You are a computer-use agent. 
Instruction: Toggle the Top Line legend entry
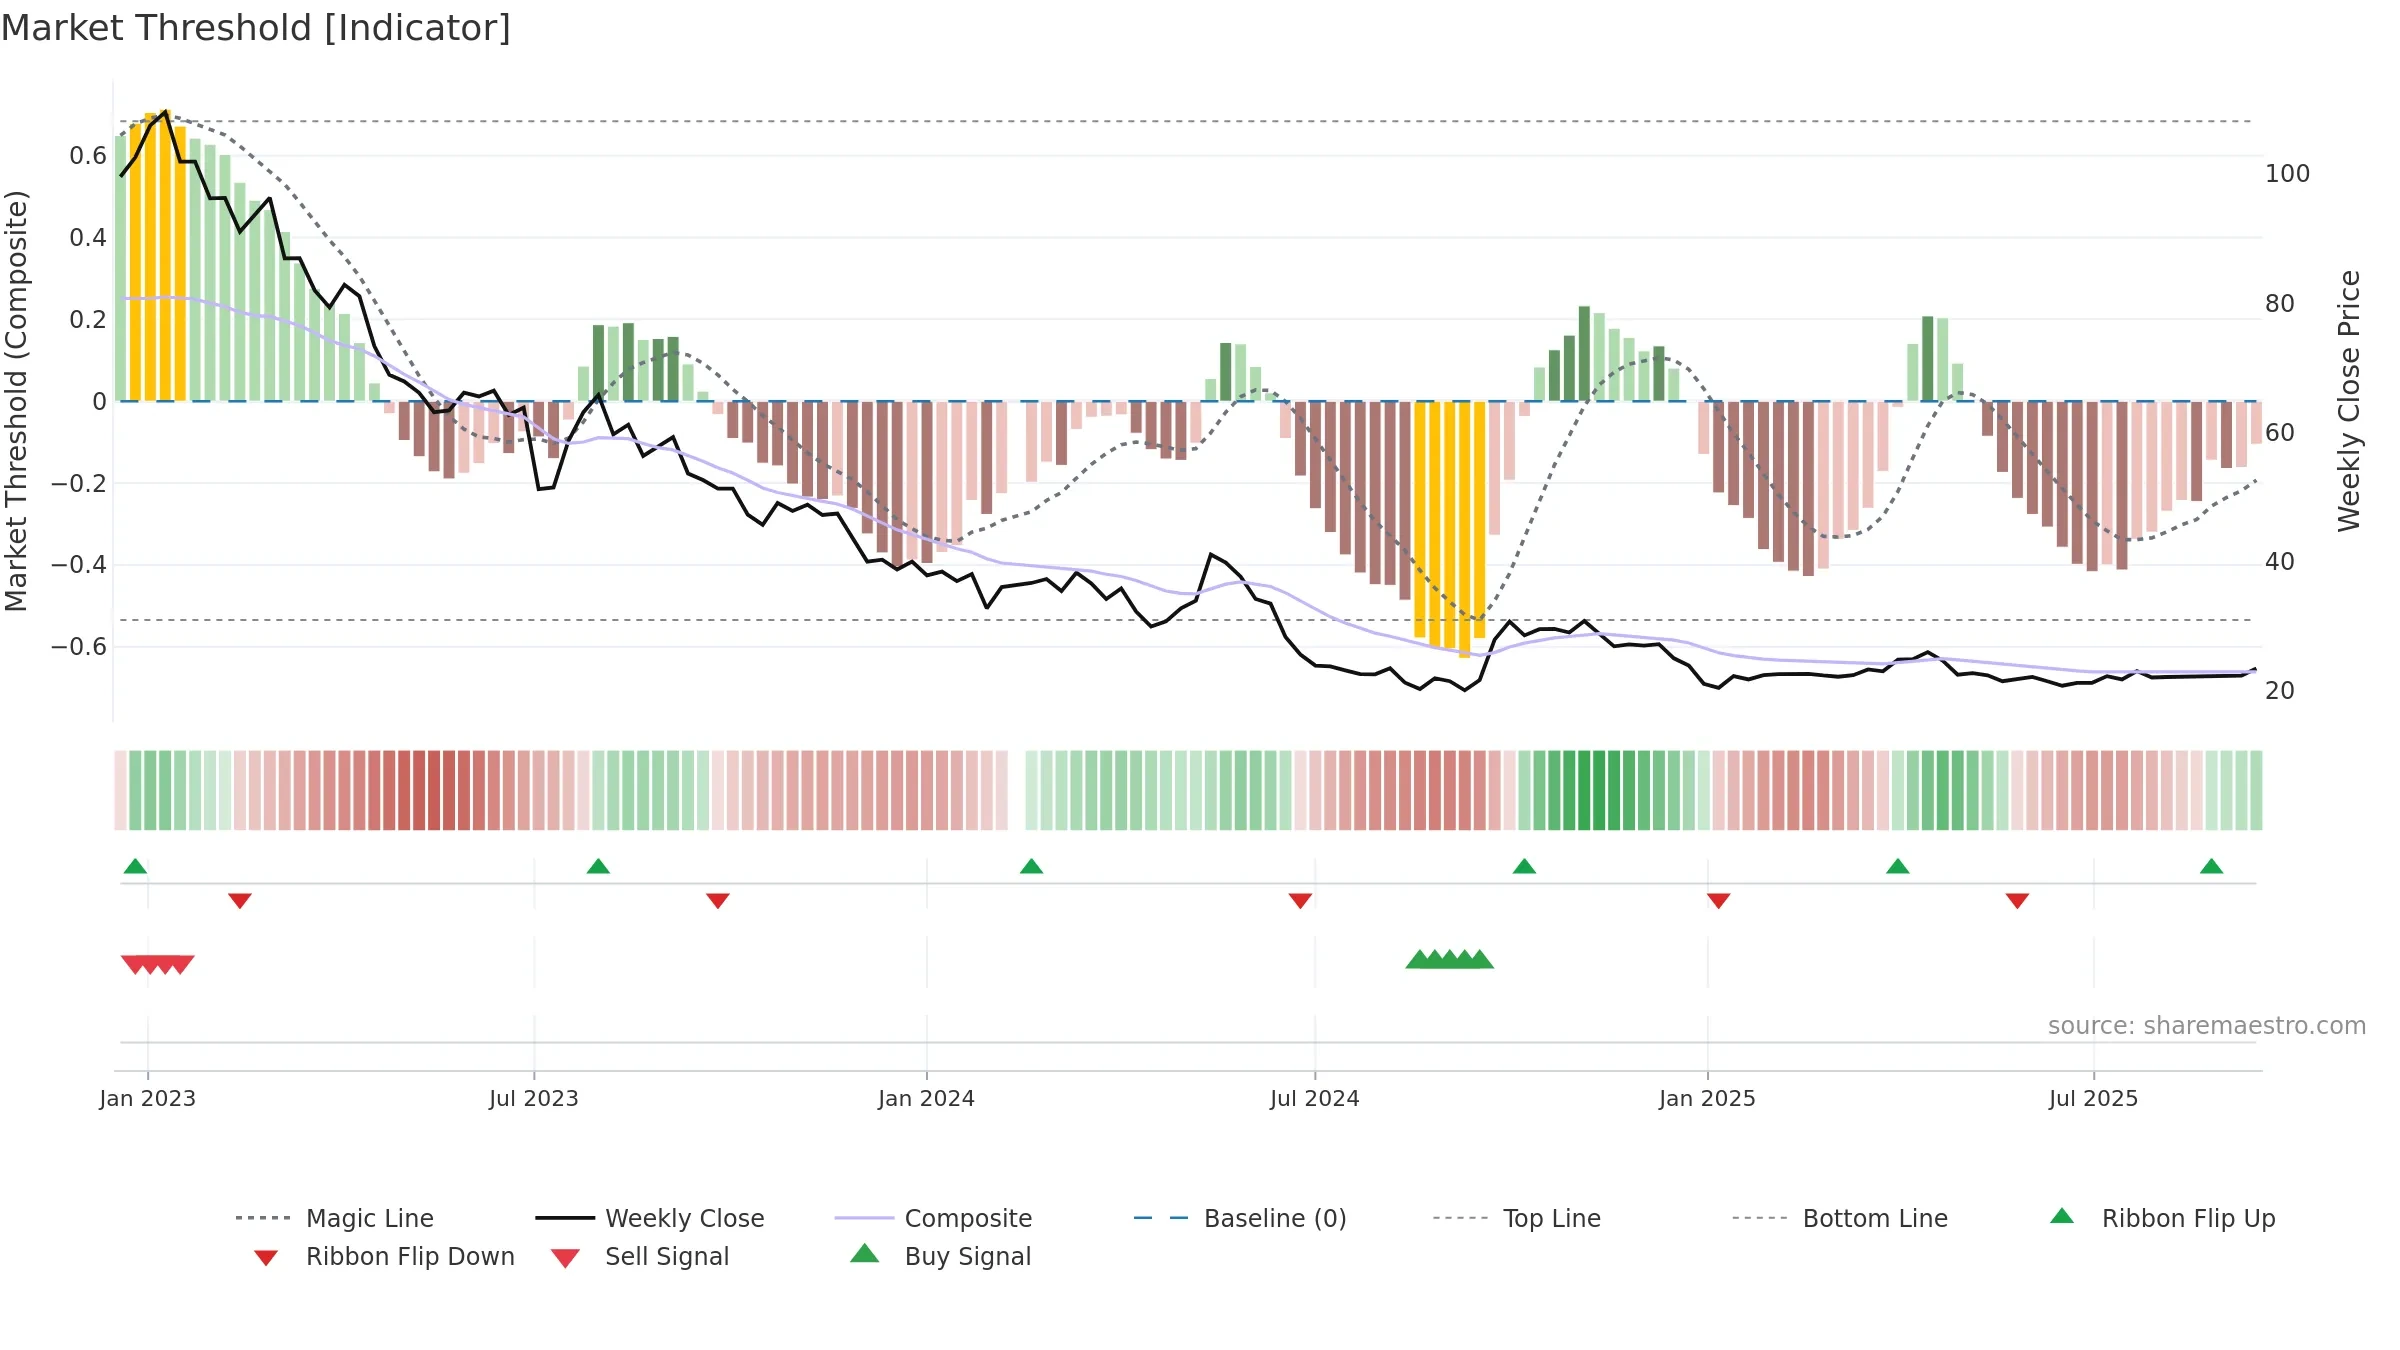[x=1516, y=1218]
